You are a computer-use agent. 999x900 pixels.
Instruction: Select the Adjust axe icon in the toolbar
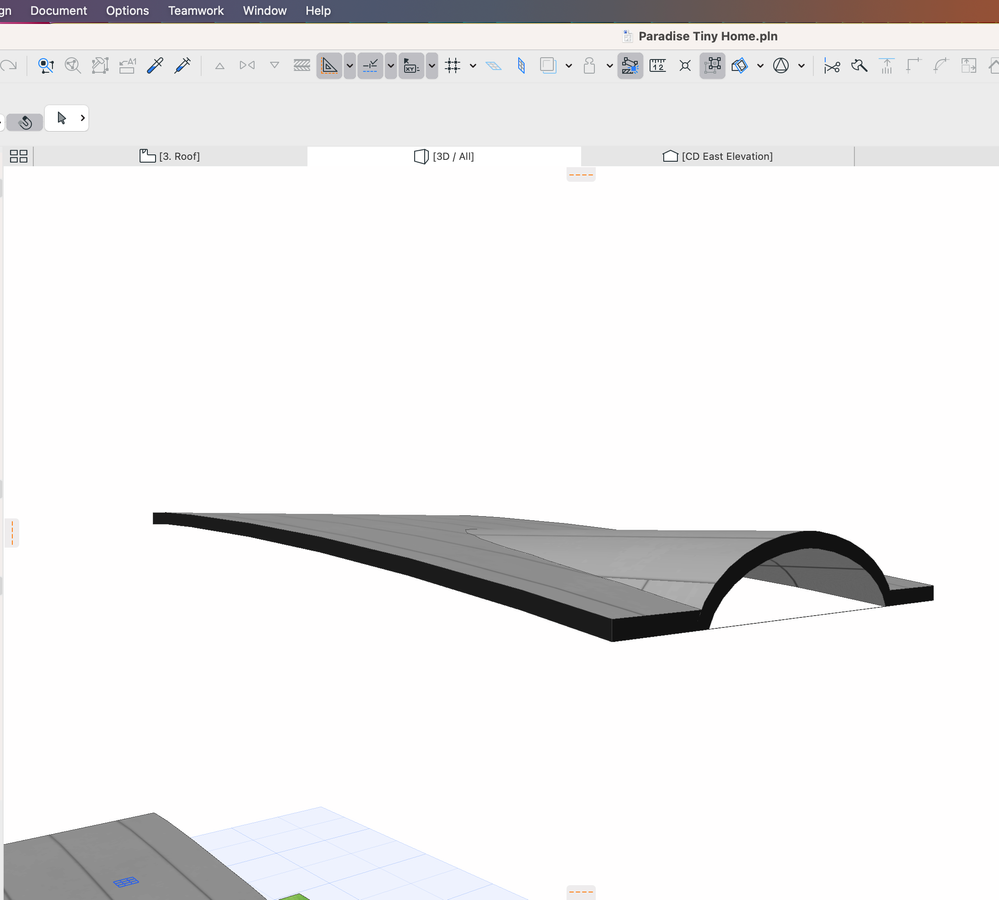[x=857, y=65]
